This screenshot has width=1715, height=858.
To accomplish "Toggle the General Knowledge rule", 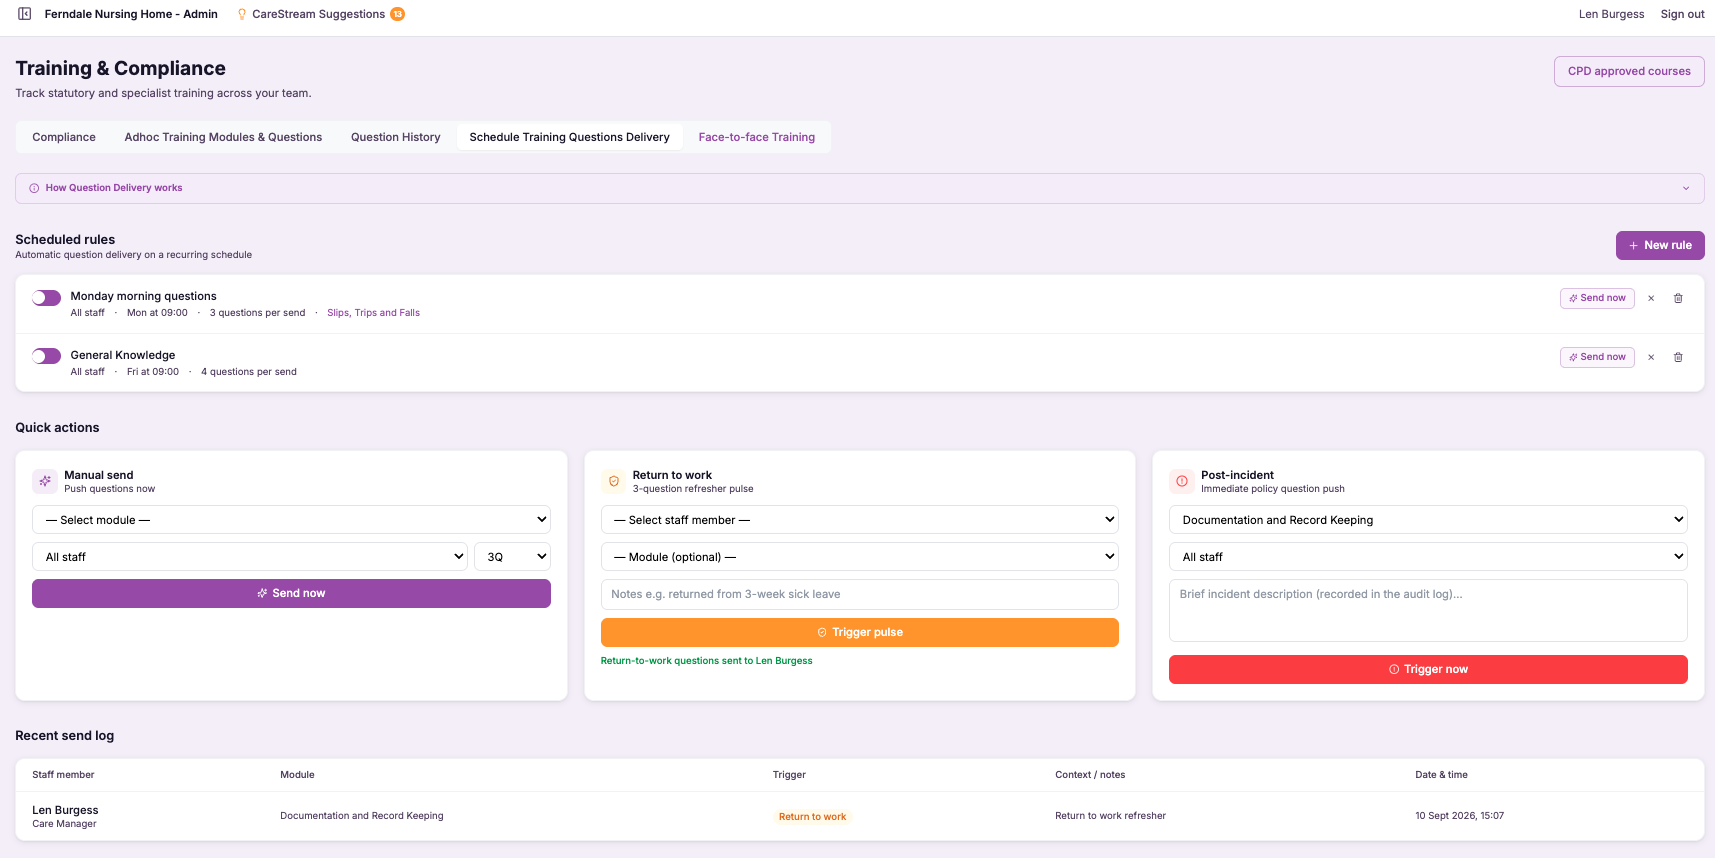I will [46, 356].
